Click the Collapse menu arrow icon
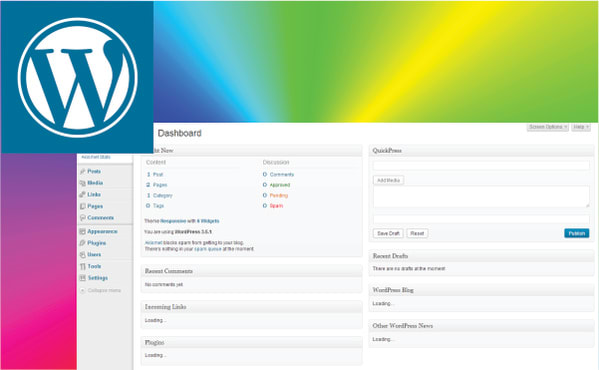 pos(83,291)
